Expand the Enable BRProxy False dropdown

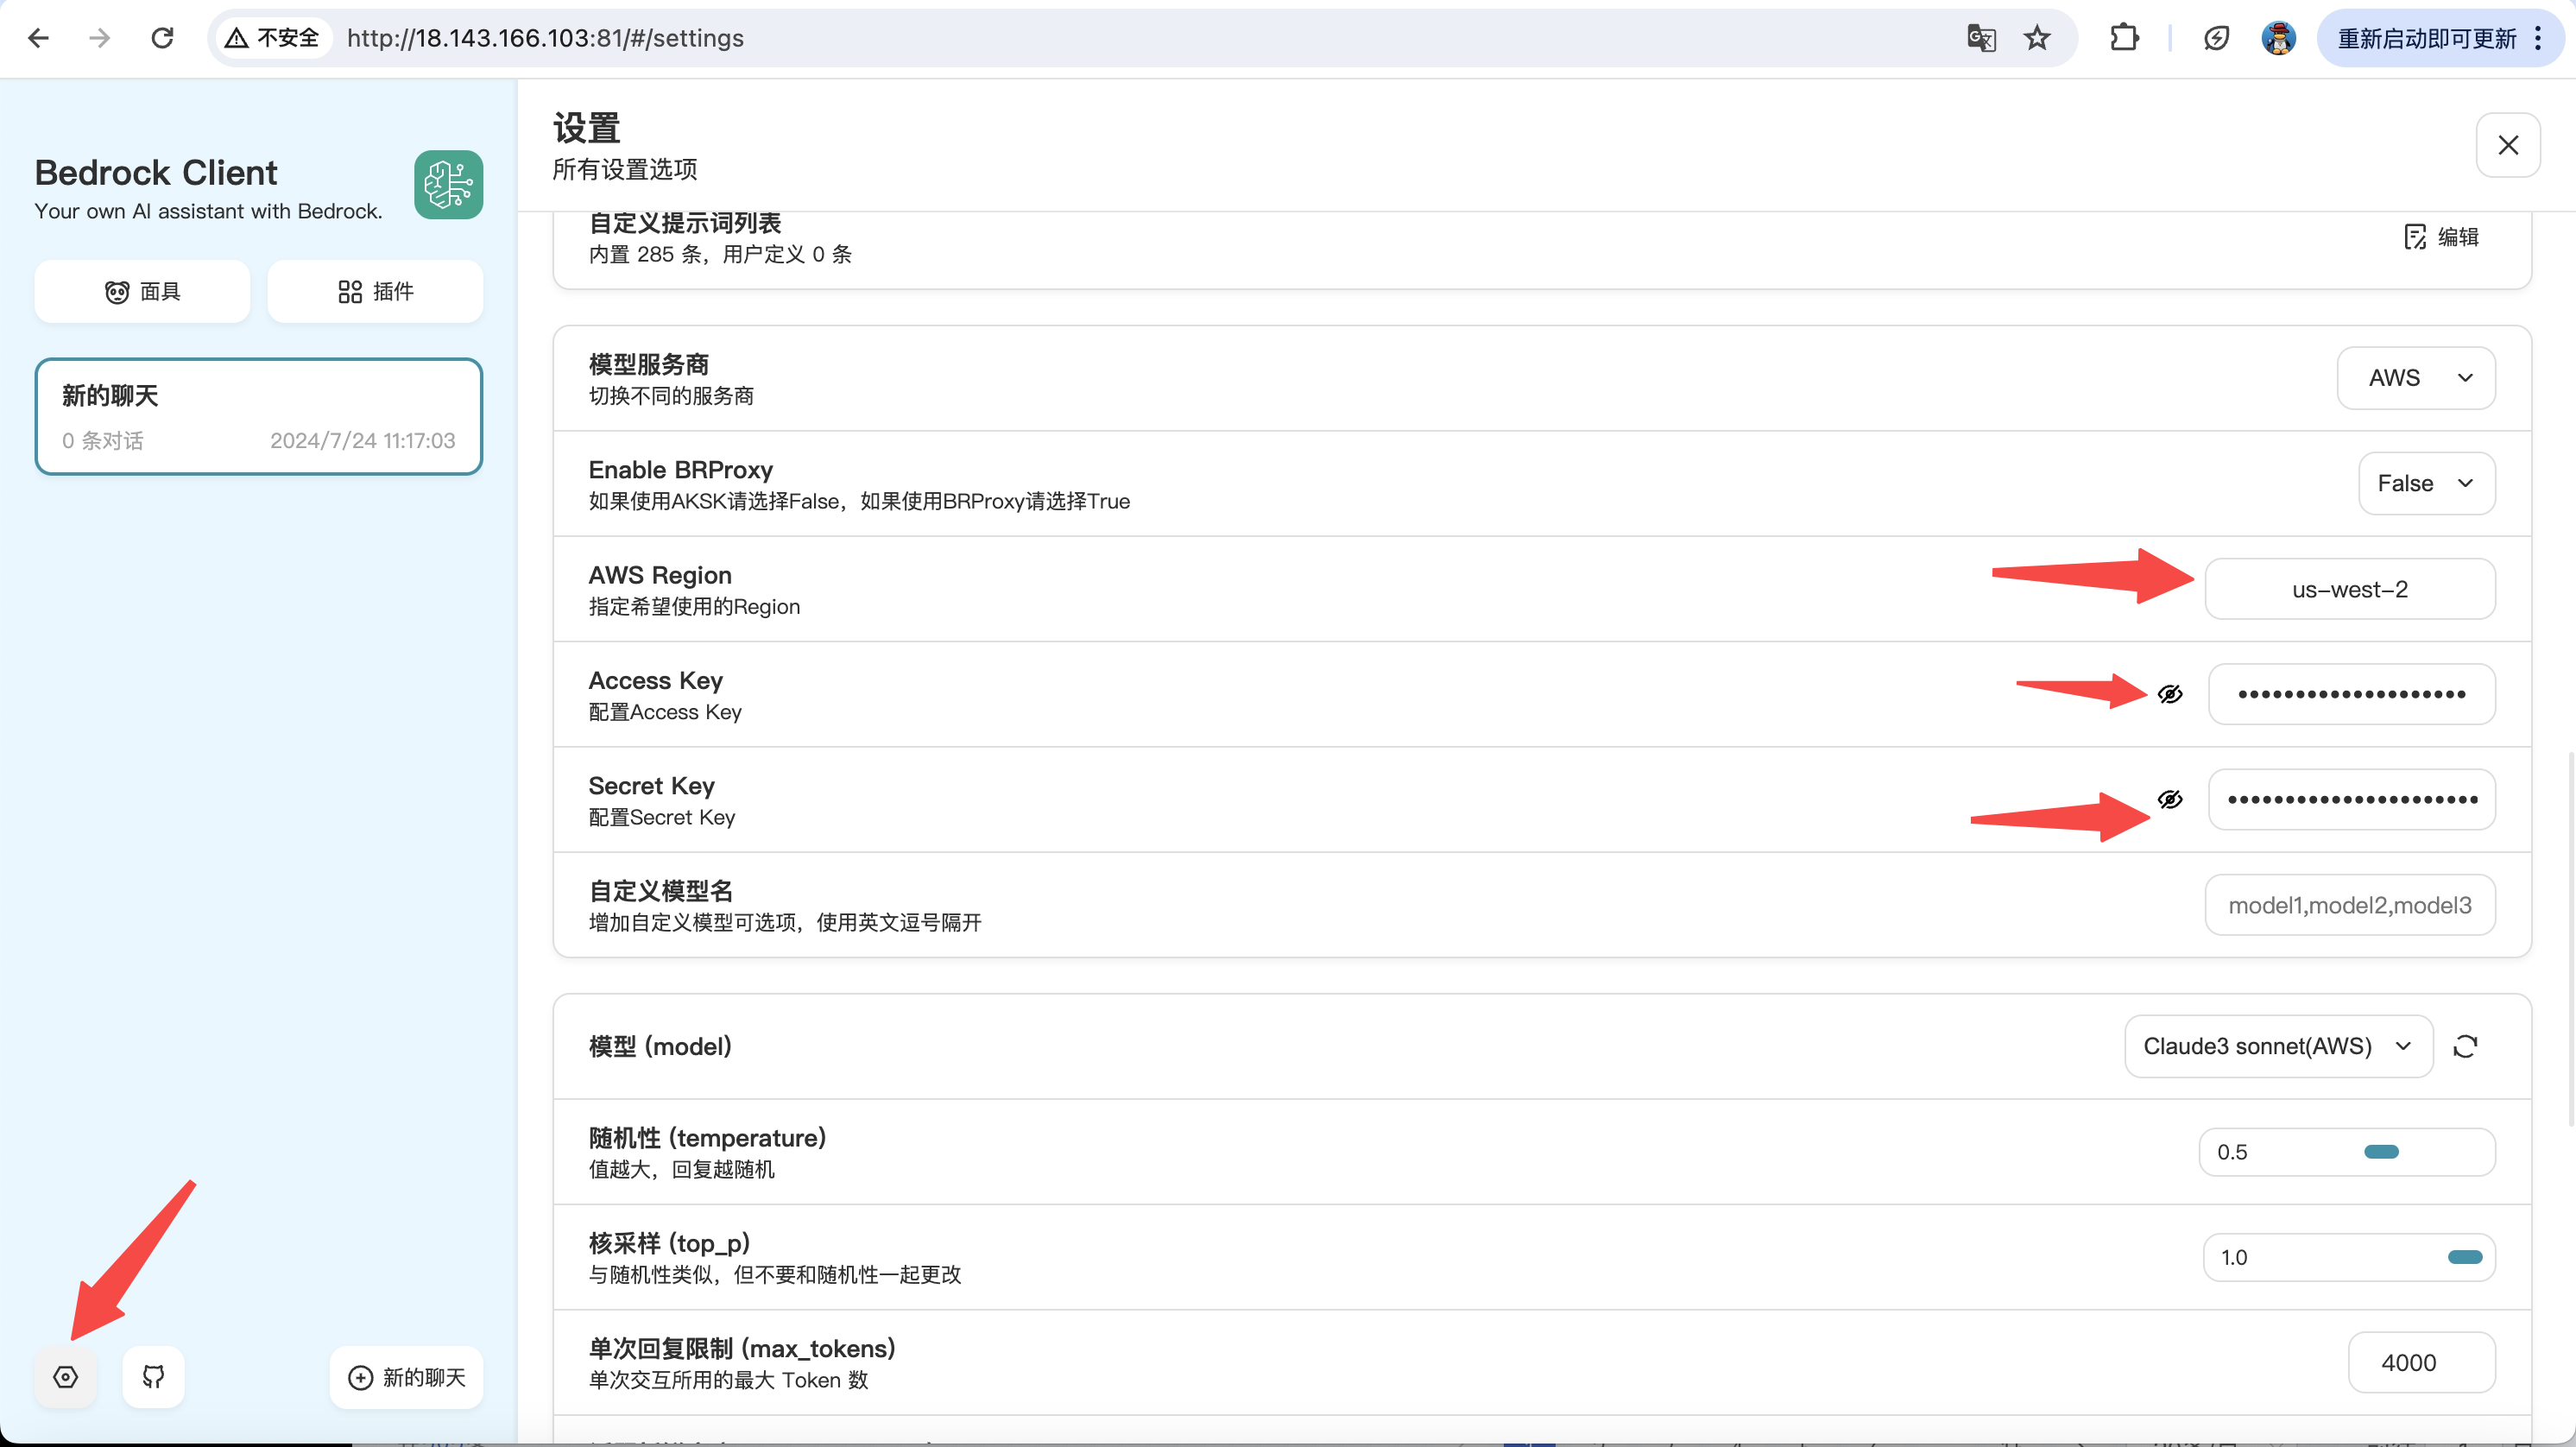[2425, 483]
